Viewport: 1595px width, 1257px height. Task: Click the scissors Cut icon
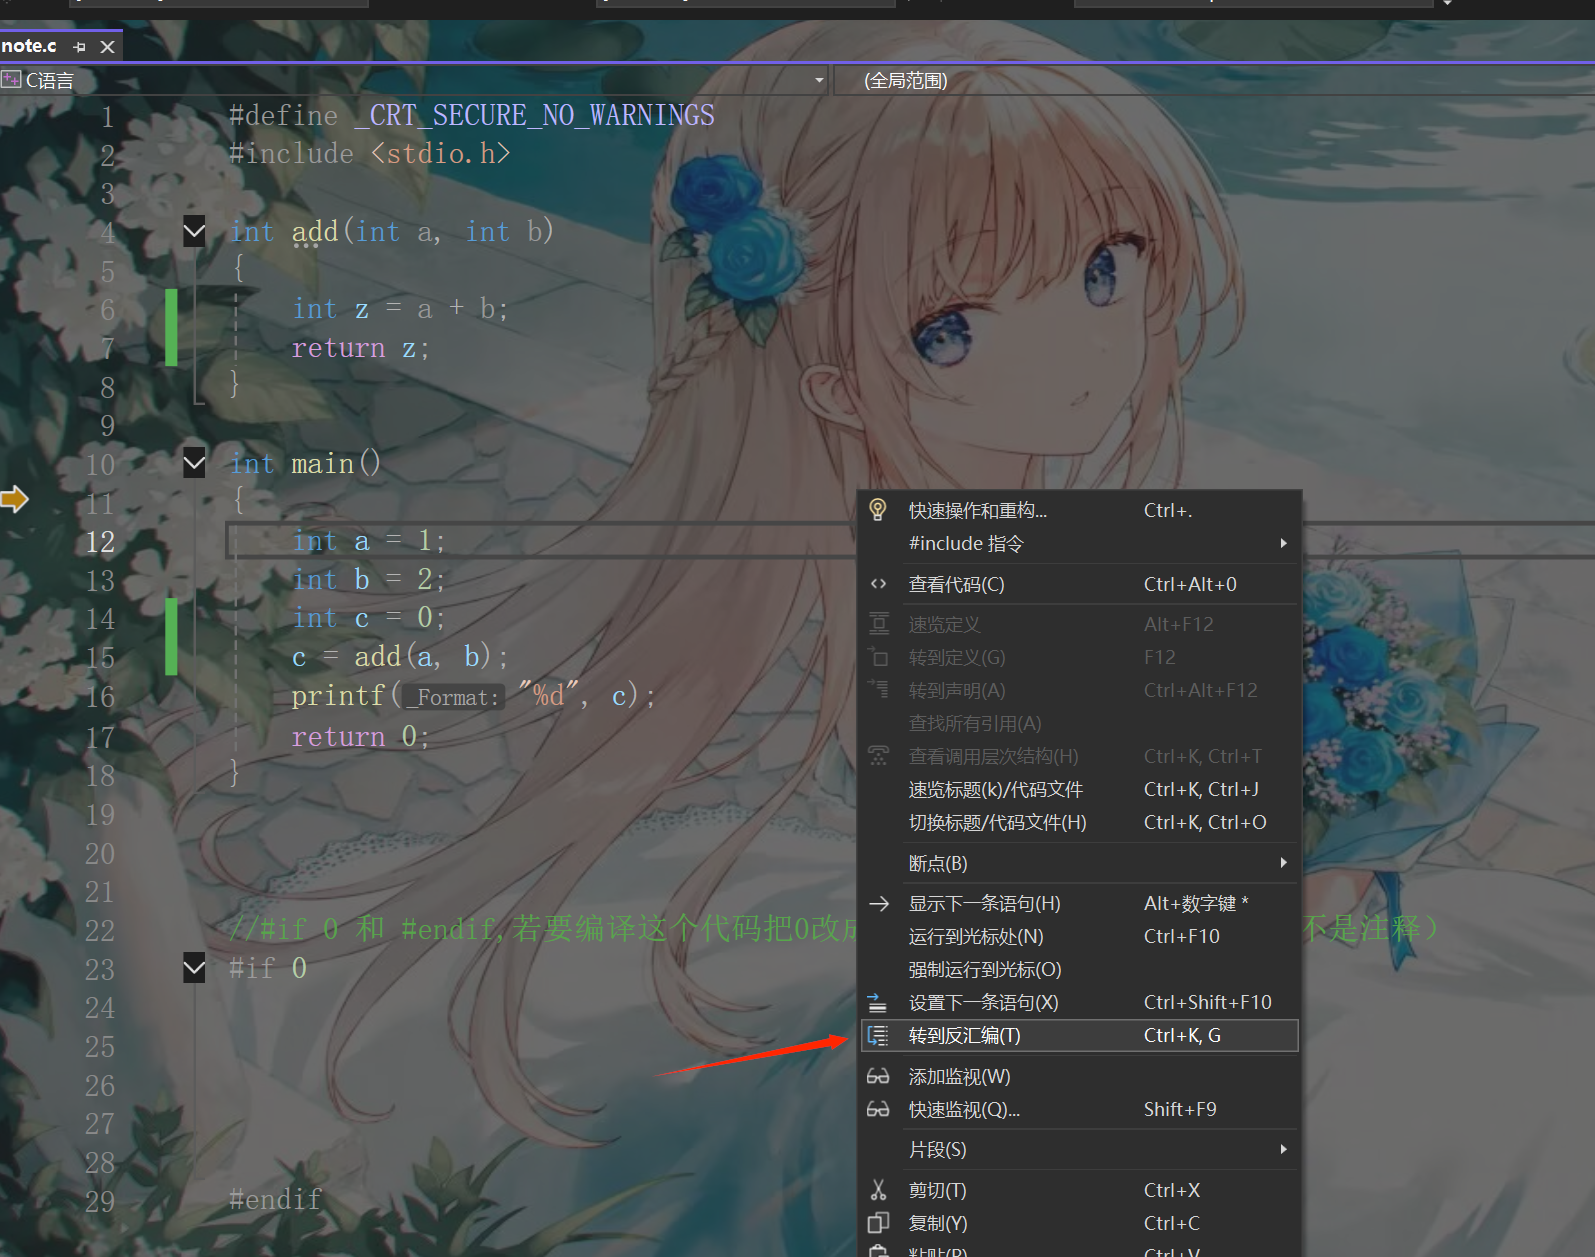tap(878, 1190)
